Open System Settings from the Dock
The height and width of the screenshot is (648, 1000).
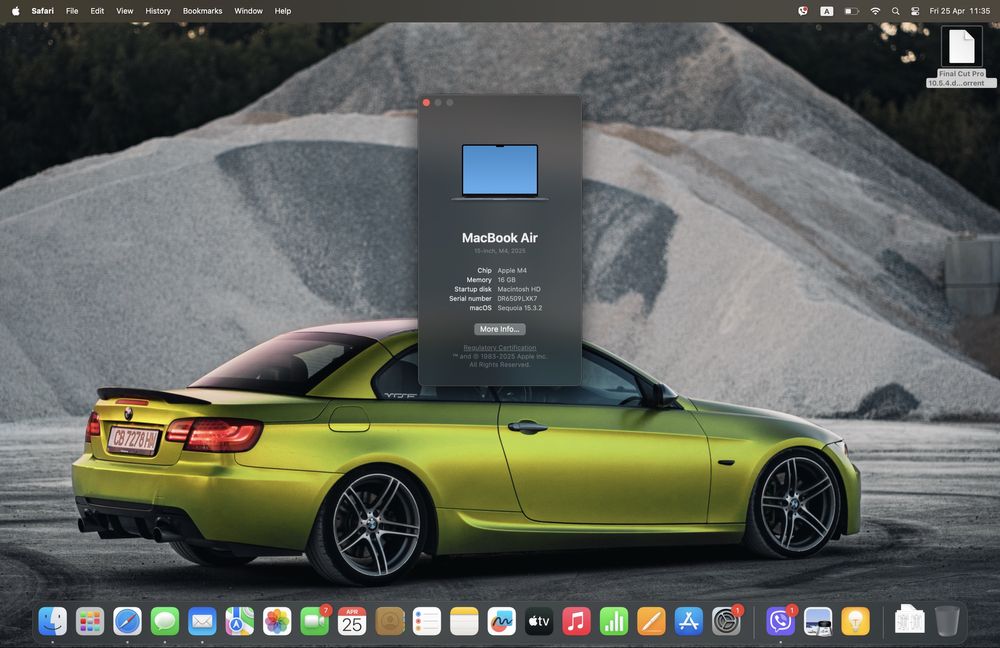(x=726, y=621)
